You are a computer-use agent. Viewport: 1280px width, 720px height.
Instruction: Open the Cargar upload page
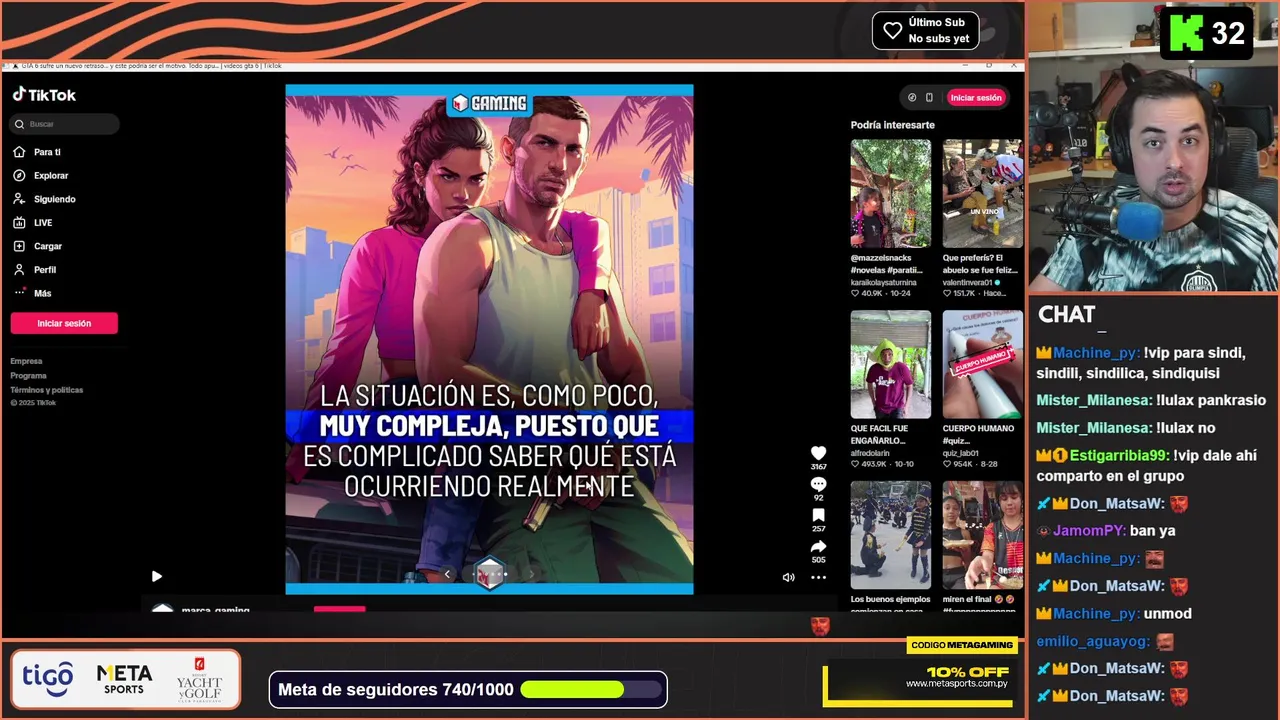(x=48, y=246)
